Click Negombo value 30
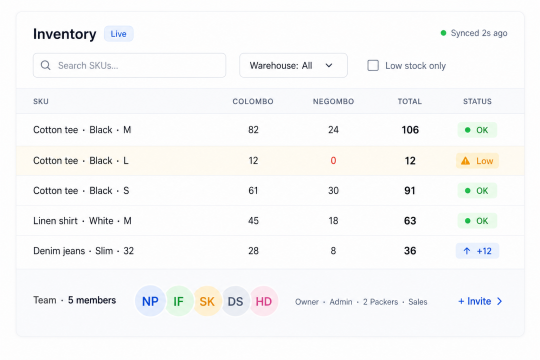Viewport: 540px width, 360px height. tap(333, 191)
